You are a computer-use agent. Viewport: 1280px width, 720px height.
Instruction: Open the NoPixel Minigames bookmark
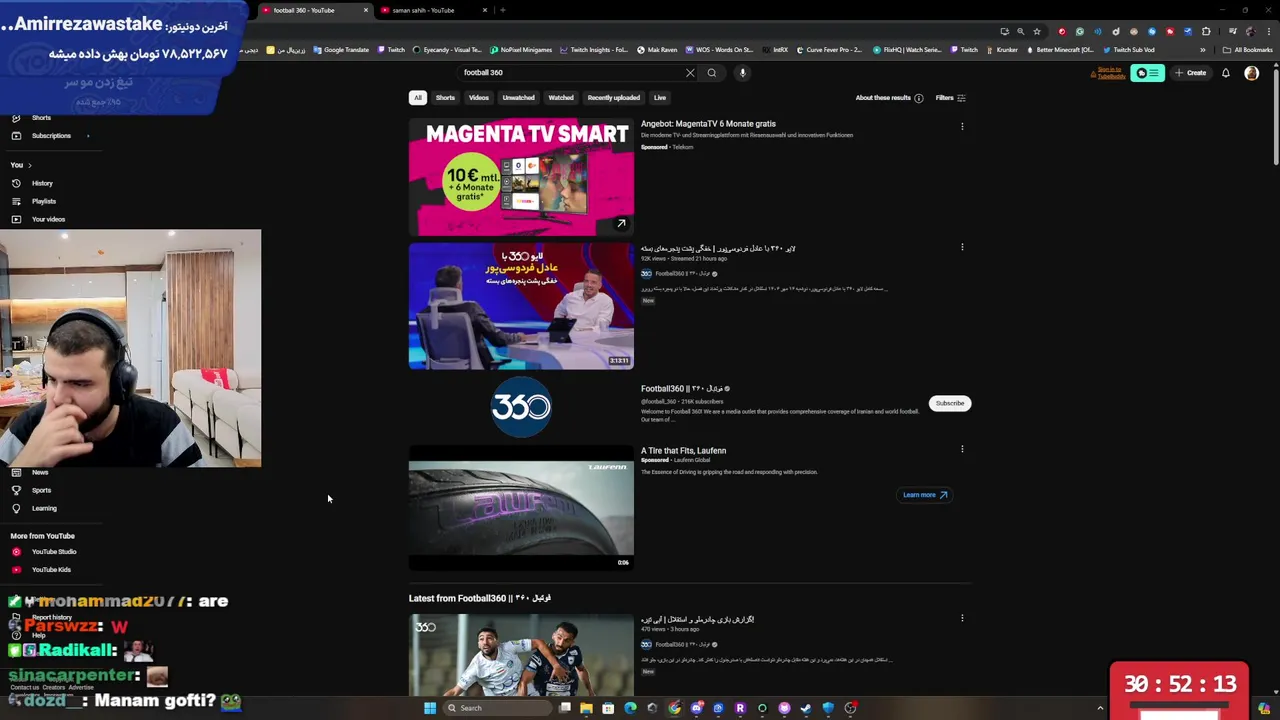(x=521, y=50)
